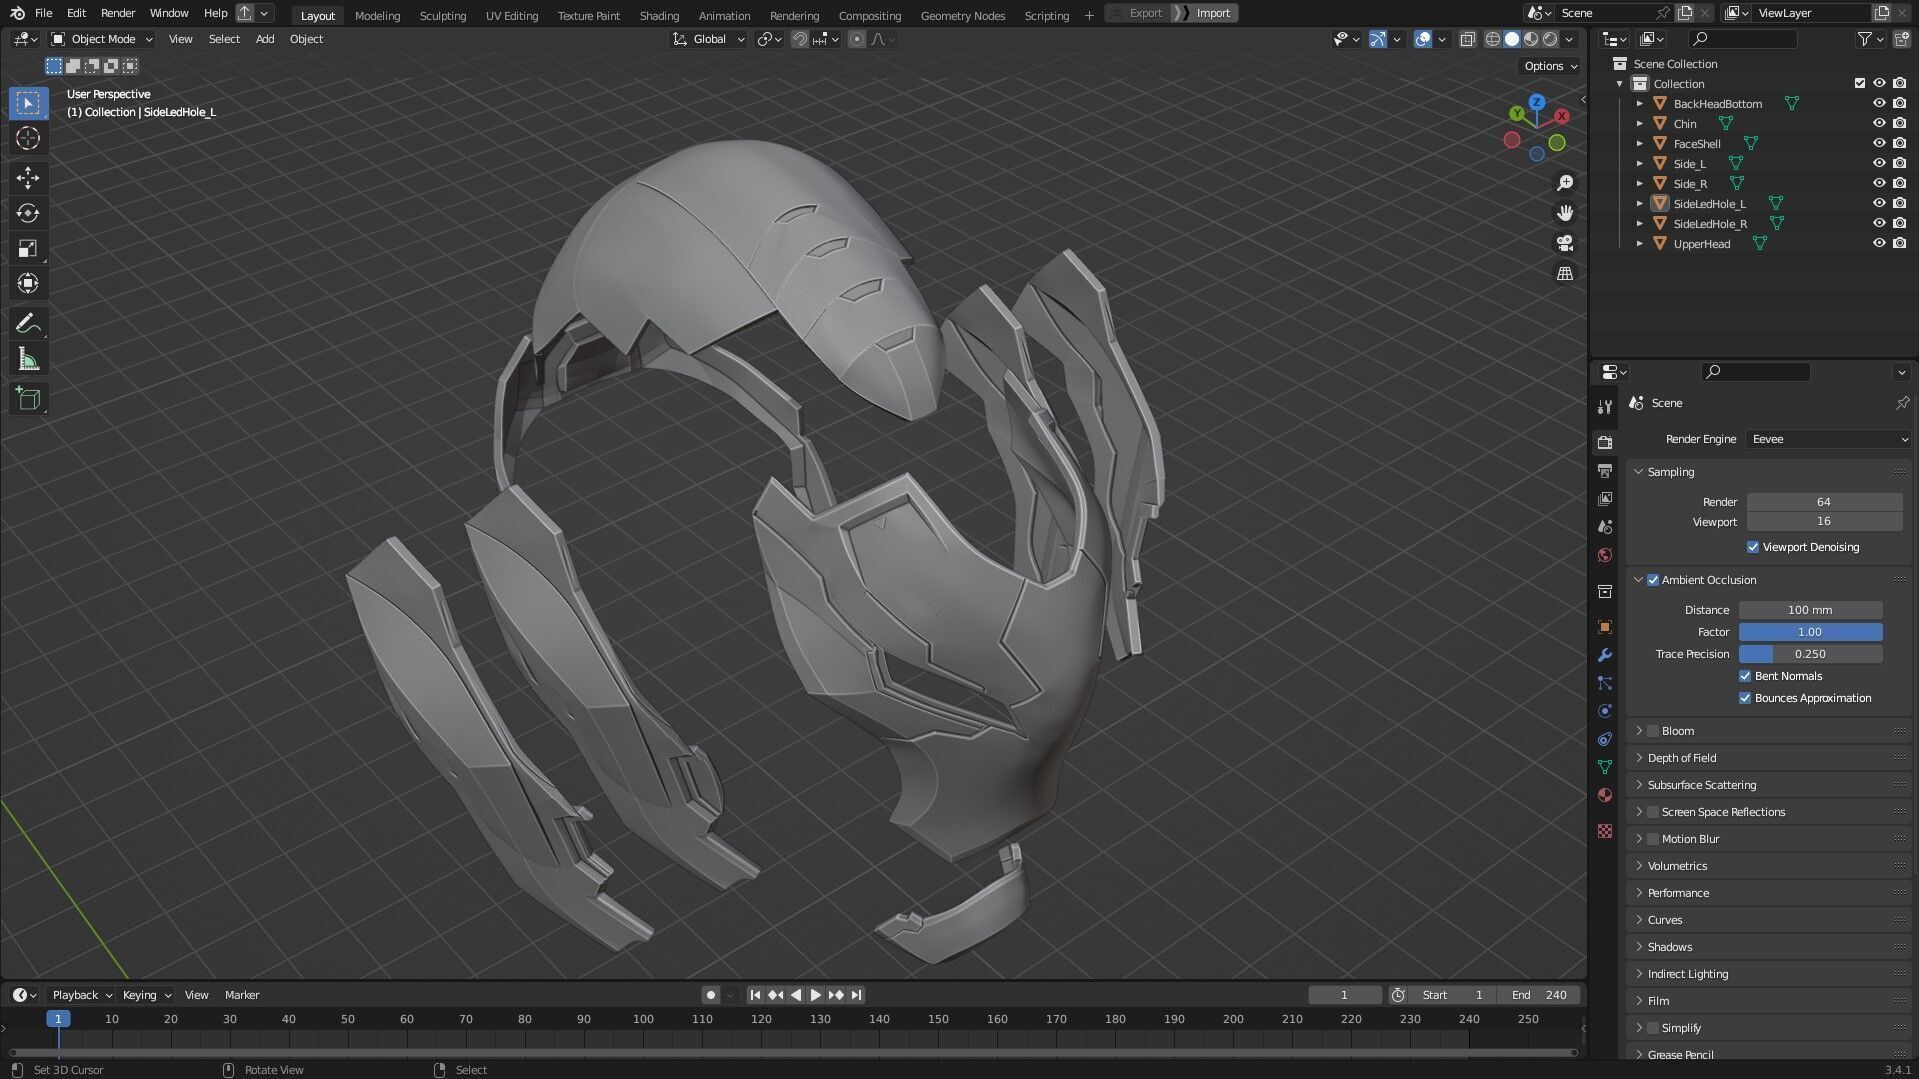Screen dimensions: 1919x1079
Task: Open the Tool properties tab
Action: click(x=1605, y=407)
